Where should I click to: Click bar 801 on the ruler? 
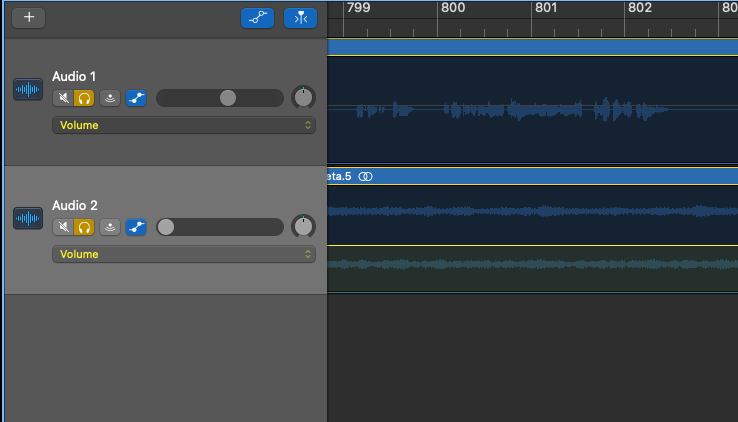(546, 8)
